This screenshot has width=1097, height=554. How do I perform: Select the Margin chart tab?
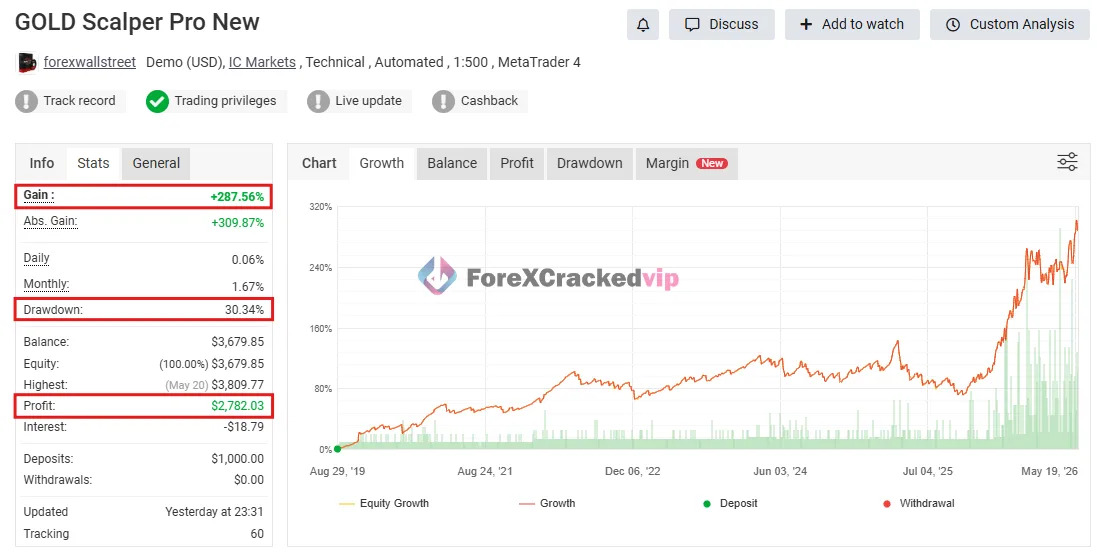click(x=686, y=163)
